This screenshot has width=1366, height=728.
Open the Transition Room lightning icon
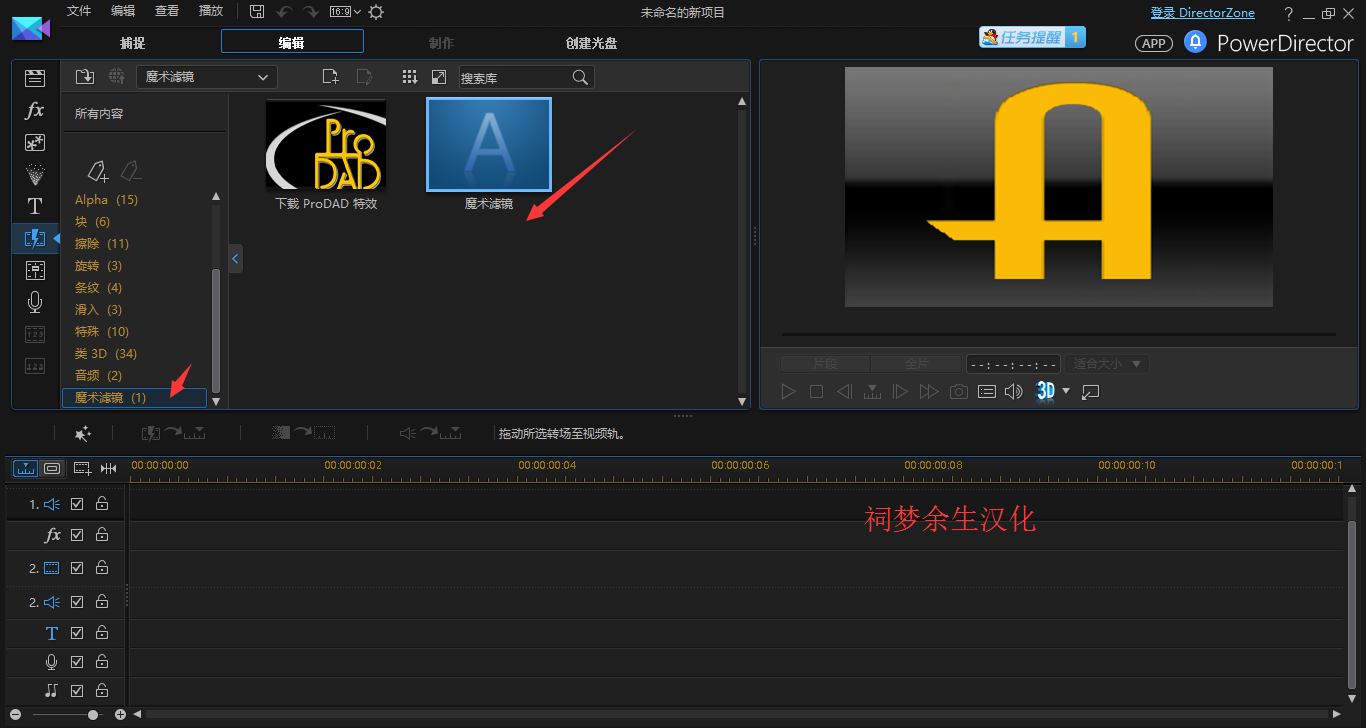35,238
